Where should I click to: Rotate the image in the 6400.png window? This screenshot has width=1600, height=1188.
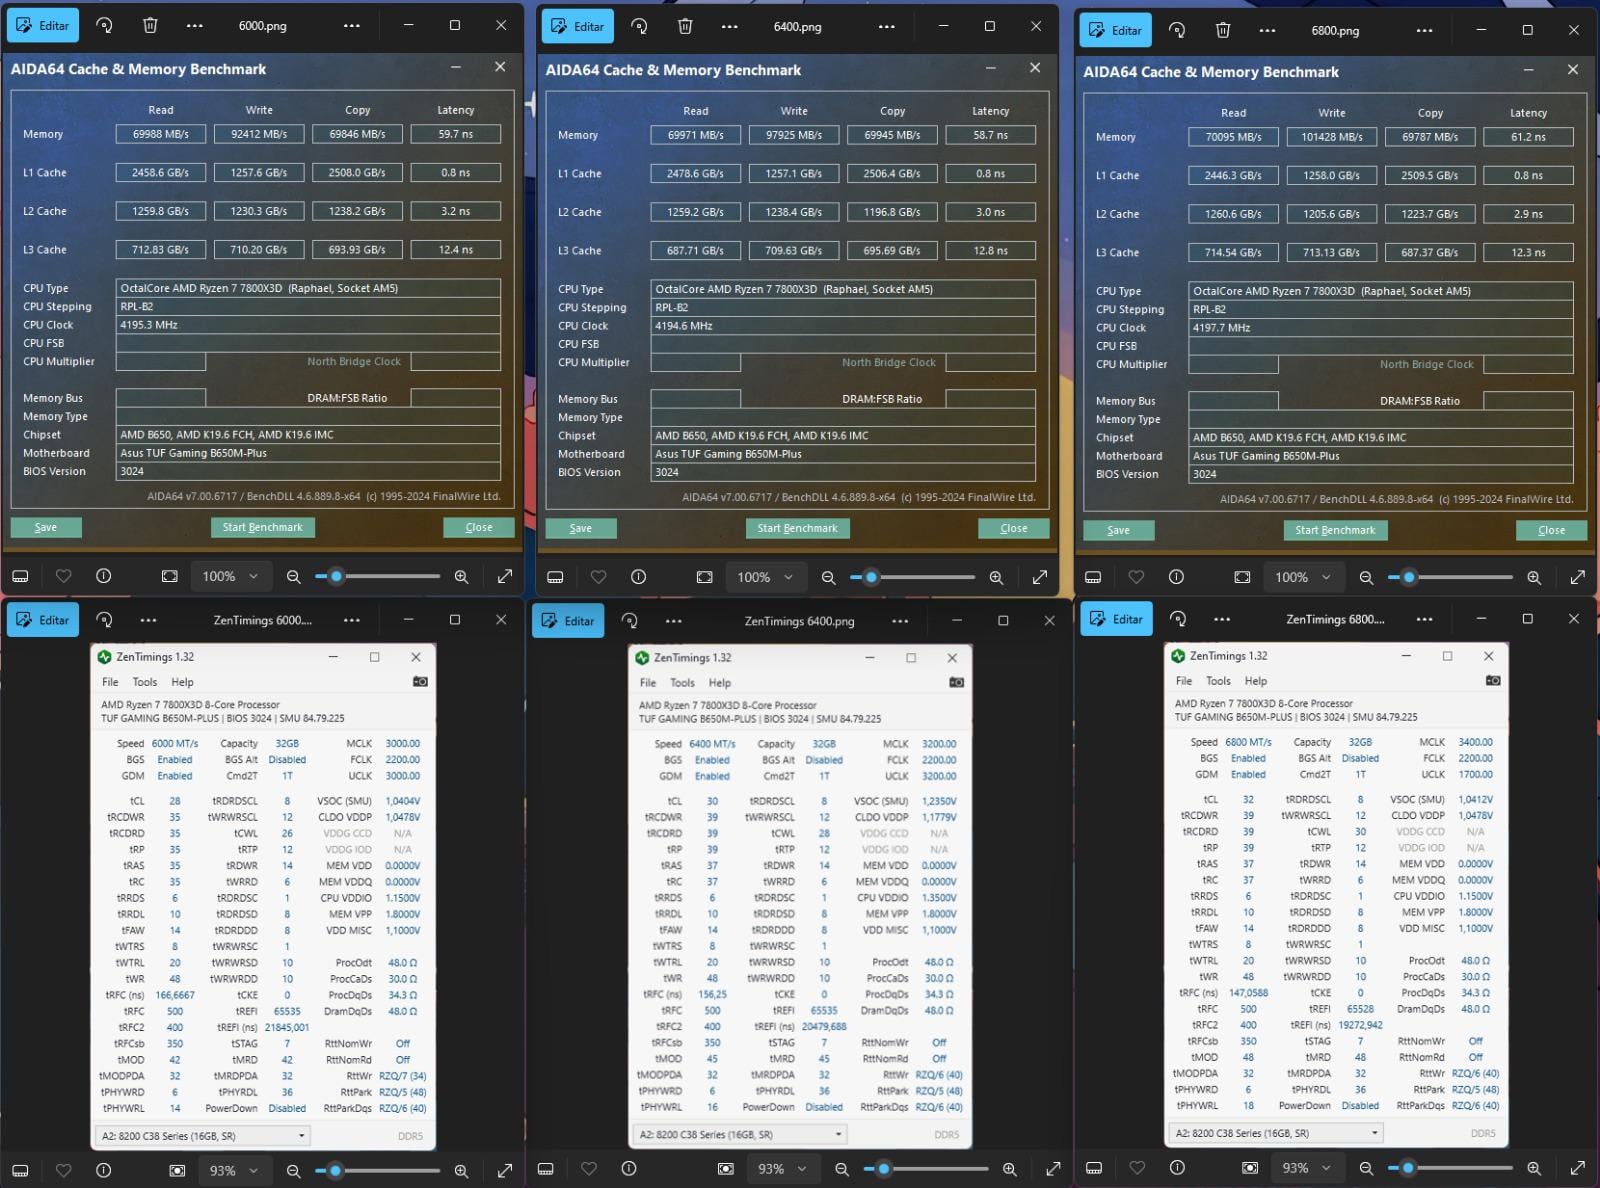(x=639, y=27)
